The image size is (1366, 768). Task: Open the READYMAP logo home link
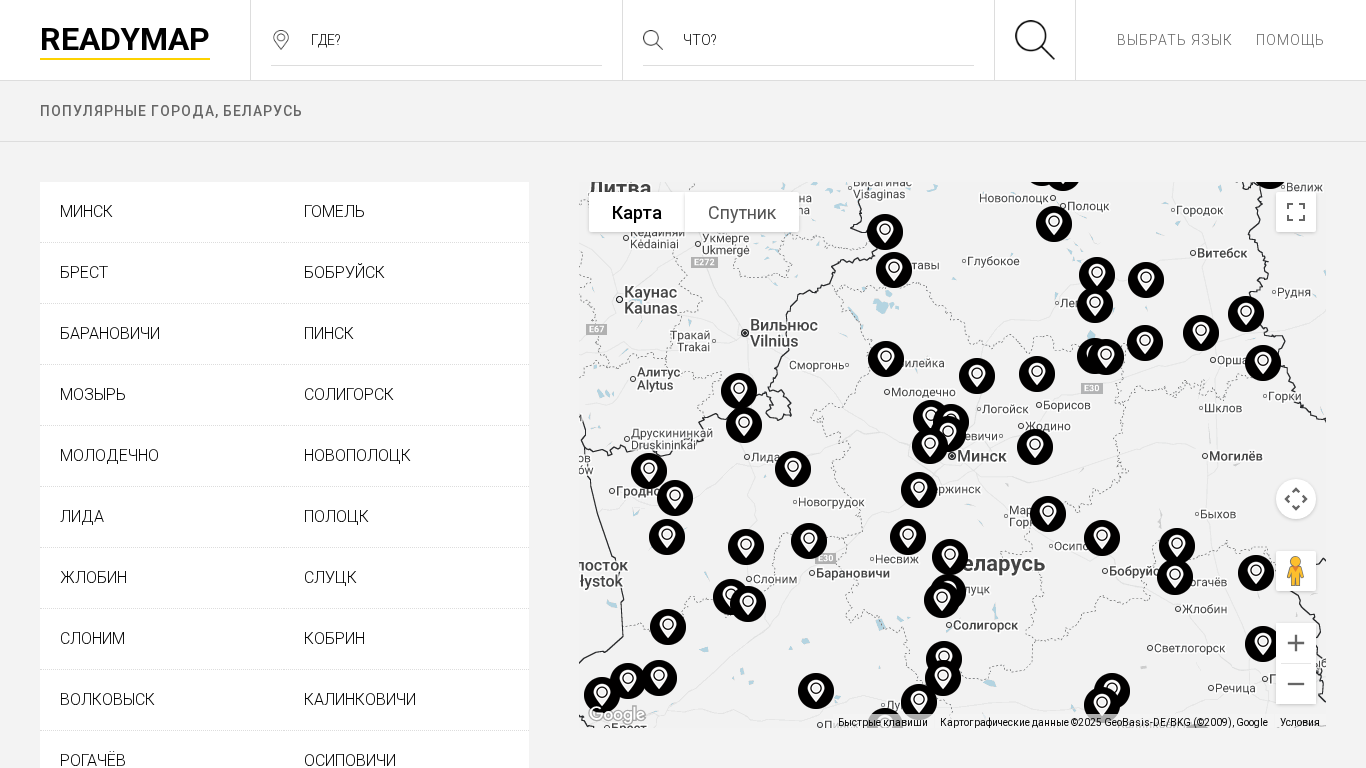(x=125, y=40)
